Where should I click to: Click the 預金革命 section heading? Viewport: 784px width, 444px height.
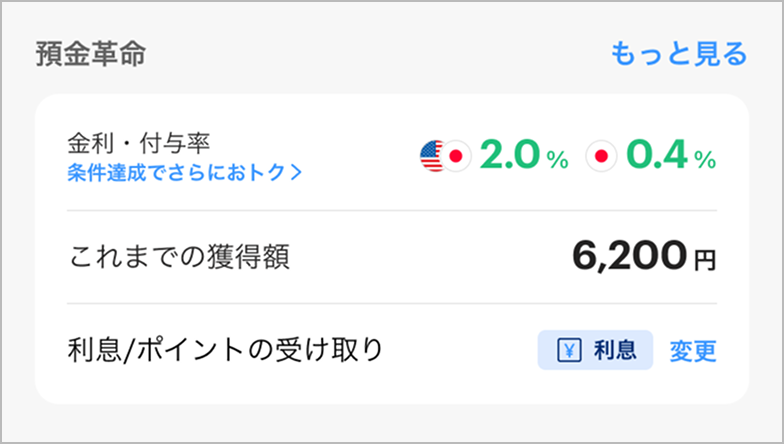click(90, 53)
